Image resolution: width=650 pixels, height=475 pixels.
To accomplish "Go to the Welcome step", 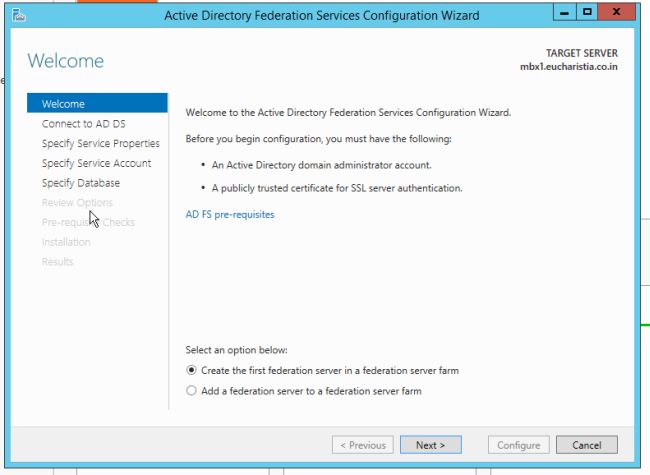I will pos(64,104).
